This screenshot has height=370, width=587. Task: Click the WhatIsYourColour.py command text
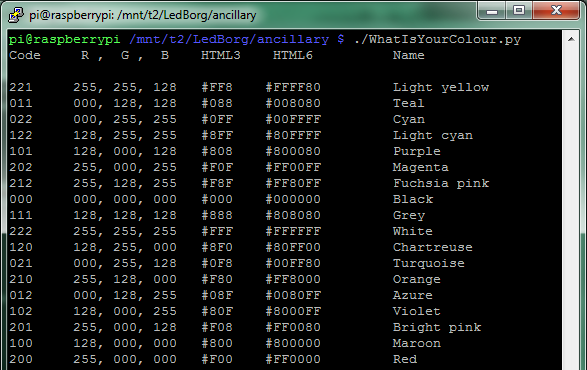point(437,40)
